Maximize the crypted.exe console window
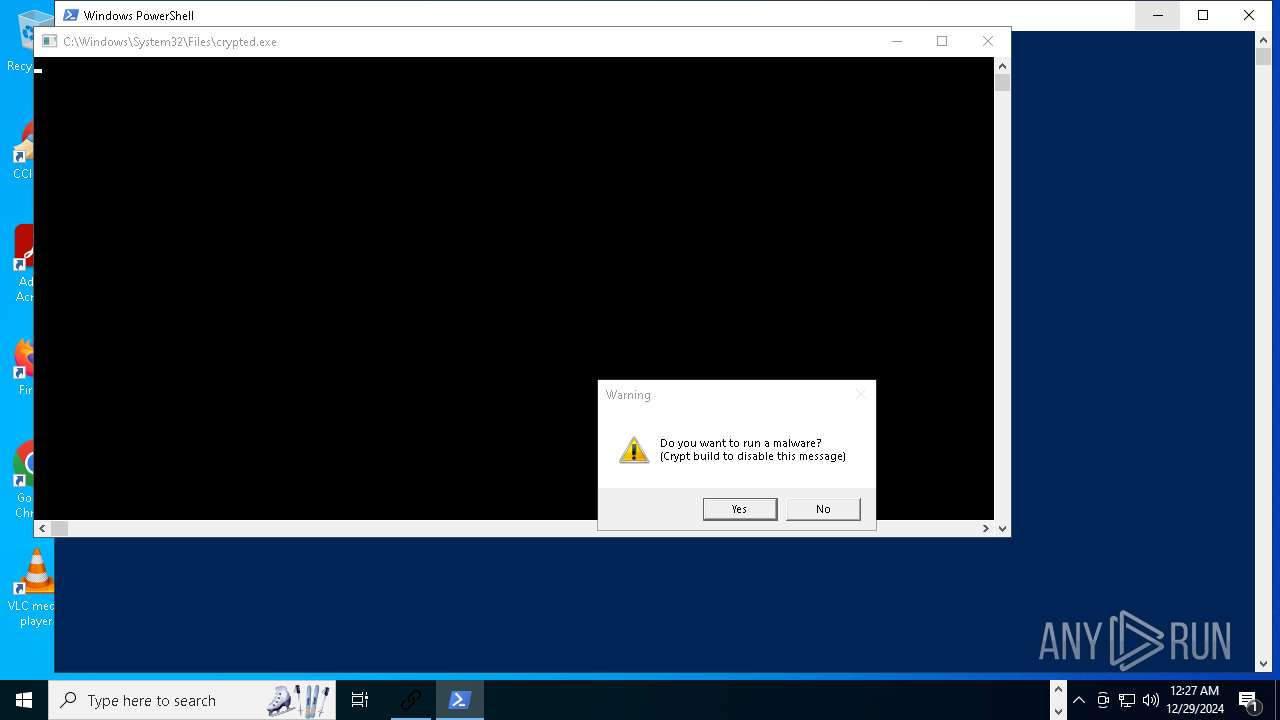Viewport: 1280px width, 720px height. pos(942,41)
